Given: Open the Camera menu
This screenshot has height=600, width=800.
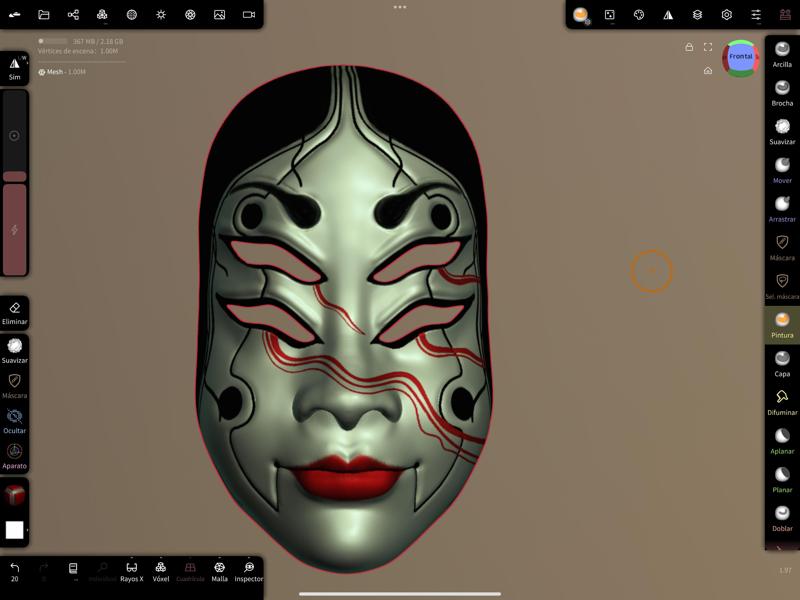Looking at the screenshot, I should click(249, 15).
